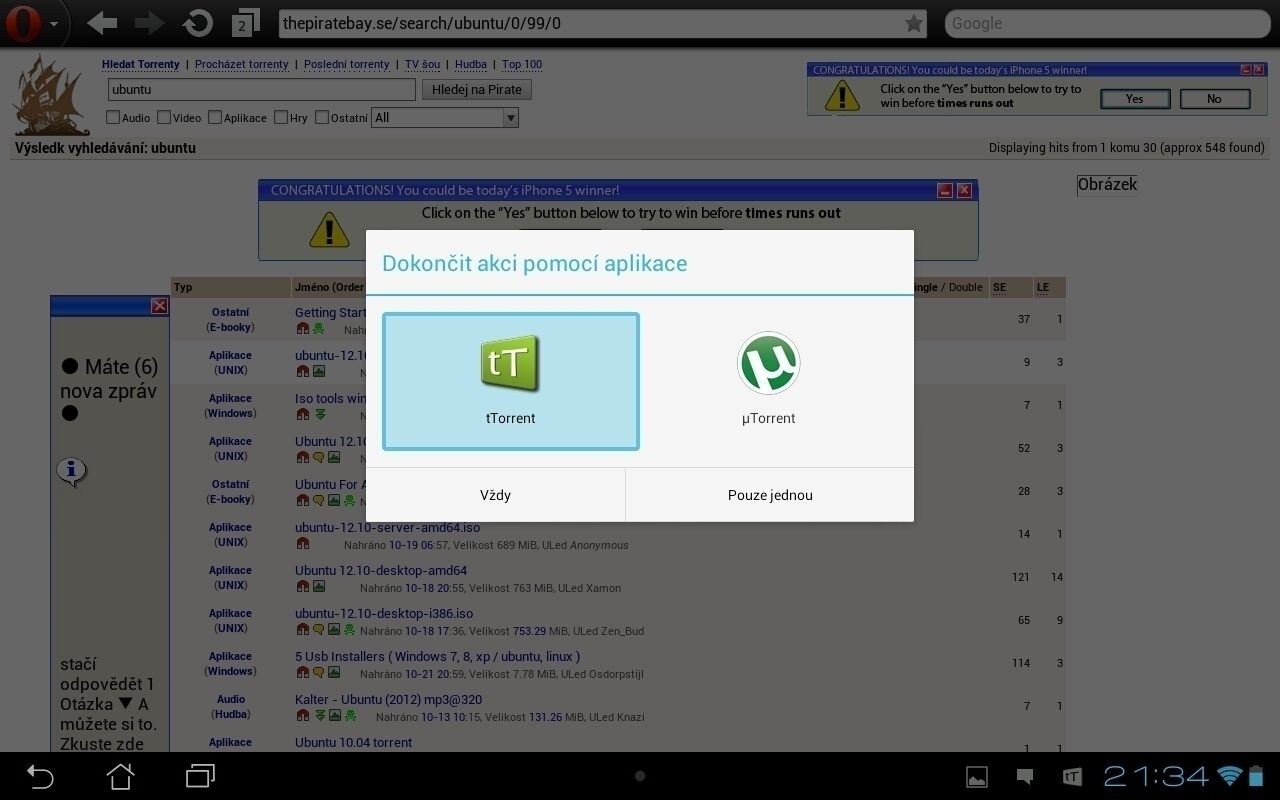
Task: Minimize the center CONGRATULATIONS ad banner
Action: pos(944,190)
